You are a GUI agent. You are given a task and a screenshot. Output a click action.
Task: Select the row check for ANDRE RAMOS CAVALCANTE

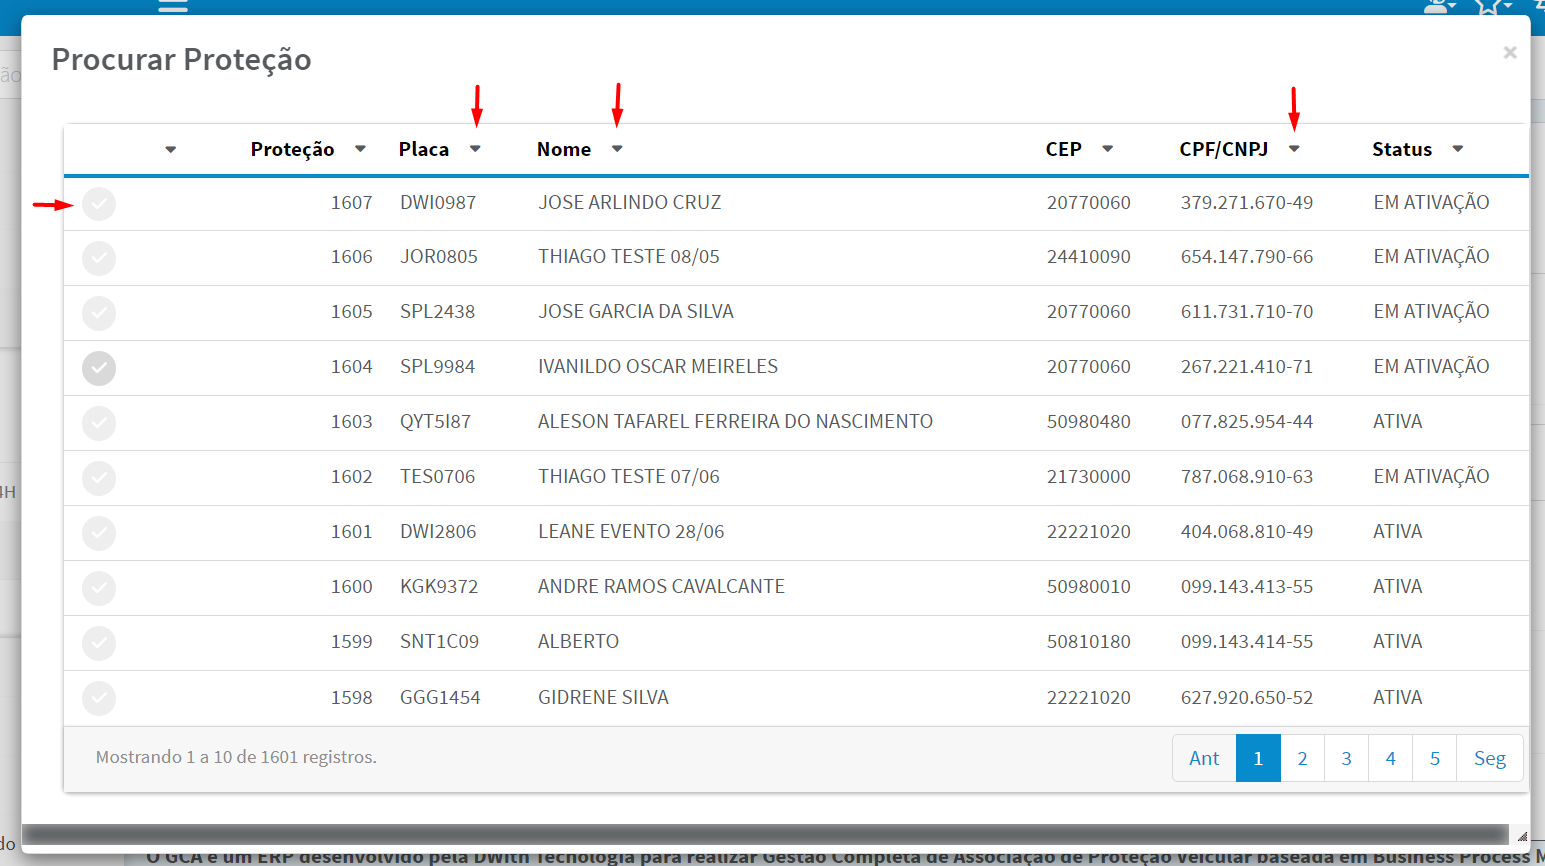pos(99,588)
